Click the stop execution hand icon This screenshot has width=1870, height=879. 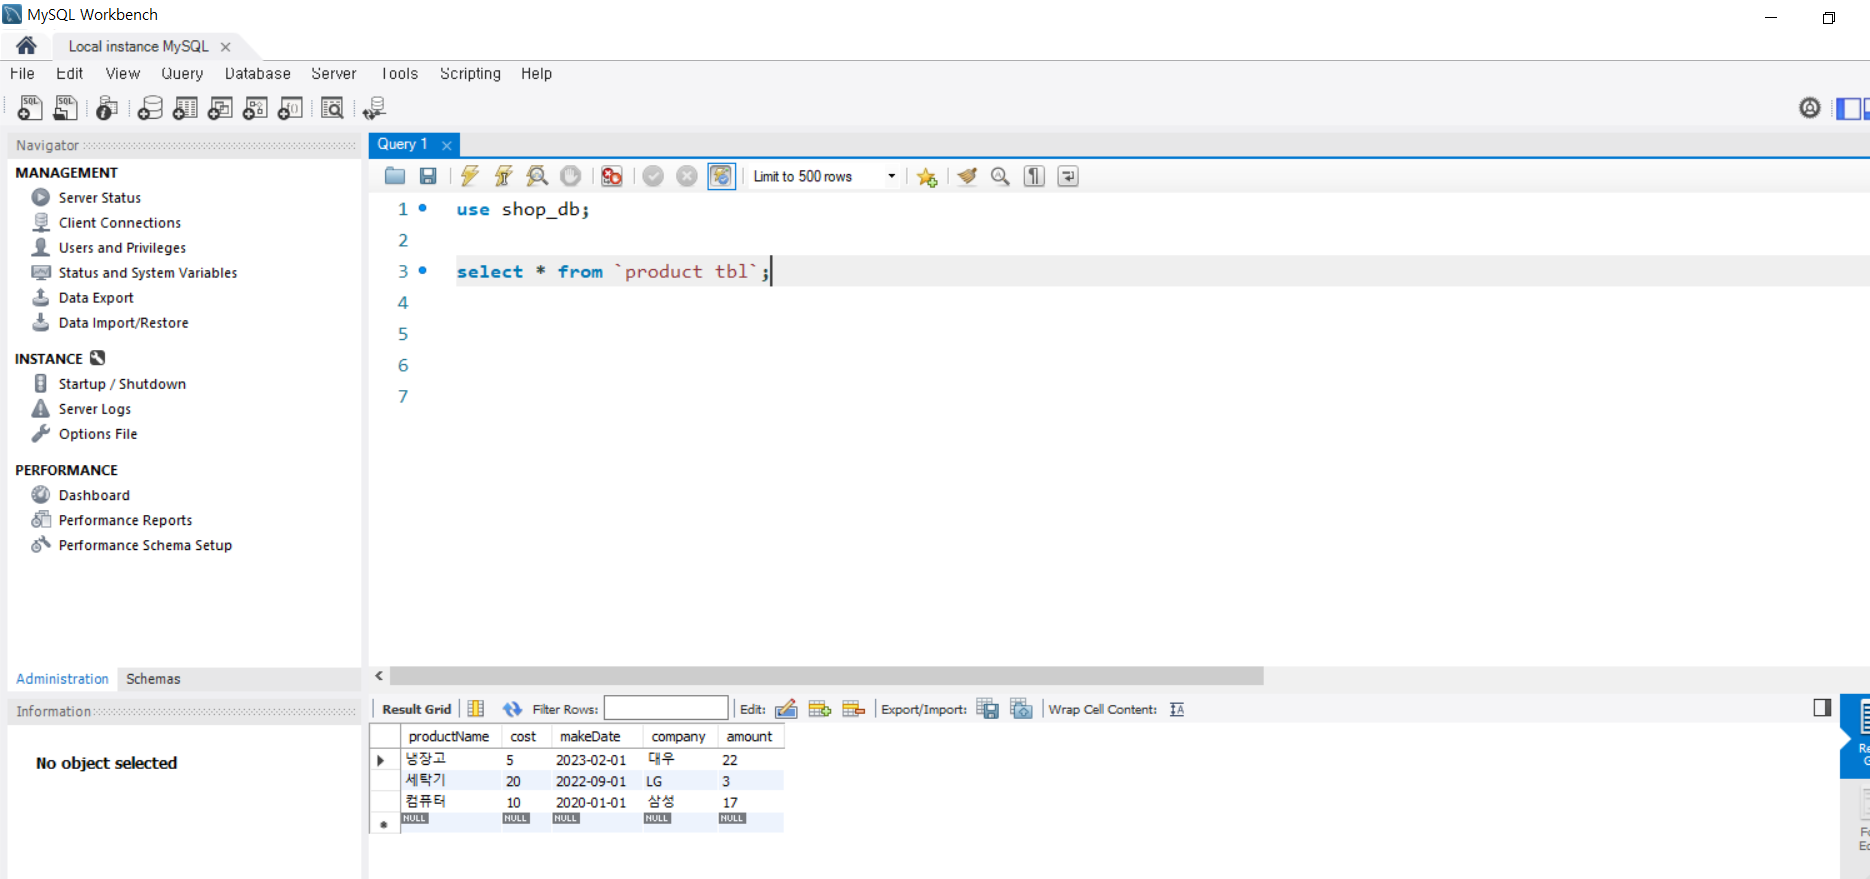570,176
